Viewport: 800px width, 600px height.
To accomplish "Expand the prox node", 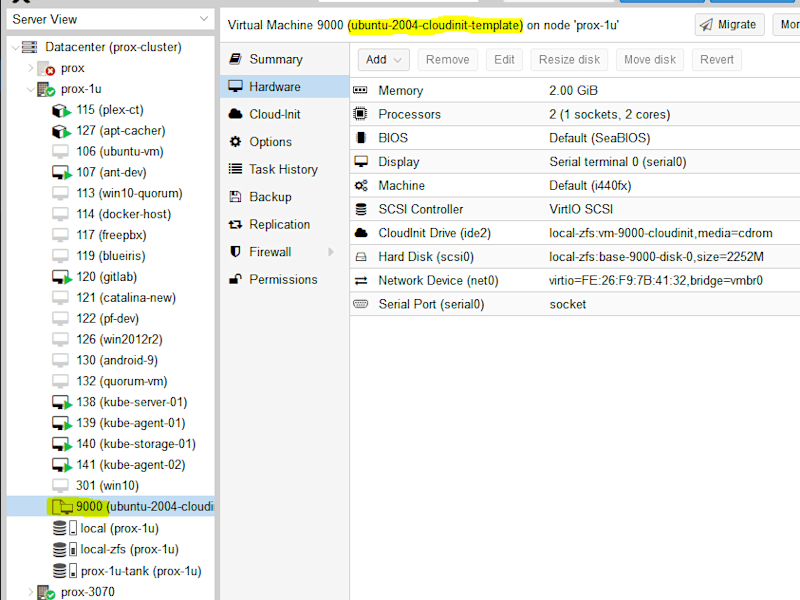I will [31, 67].
